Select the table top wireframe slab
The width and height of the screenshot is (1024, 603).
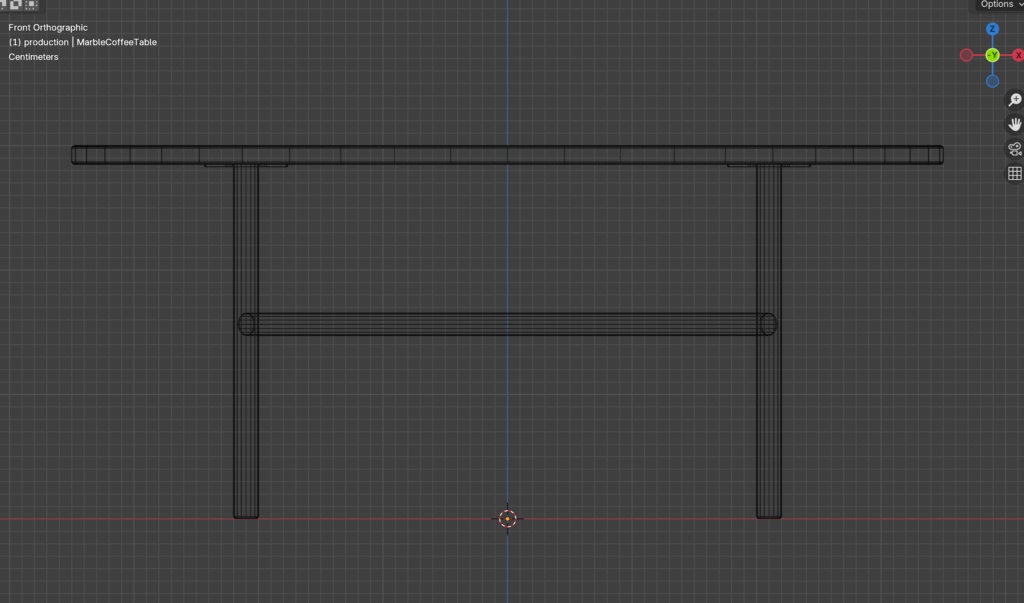click(x=507, y=155)
